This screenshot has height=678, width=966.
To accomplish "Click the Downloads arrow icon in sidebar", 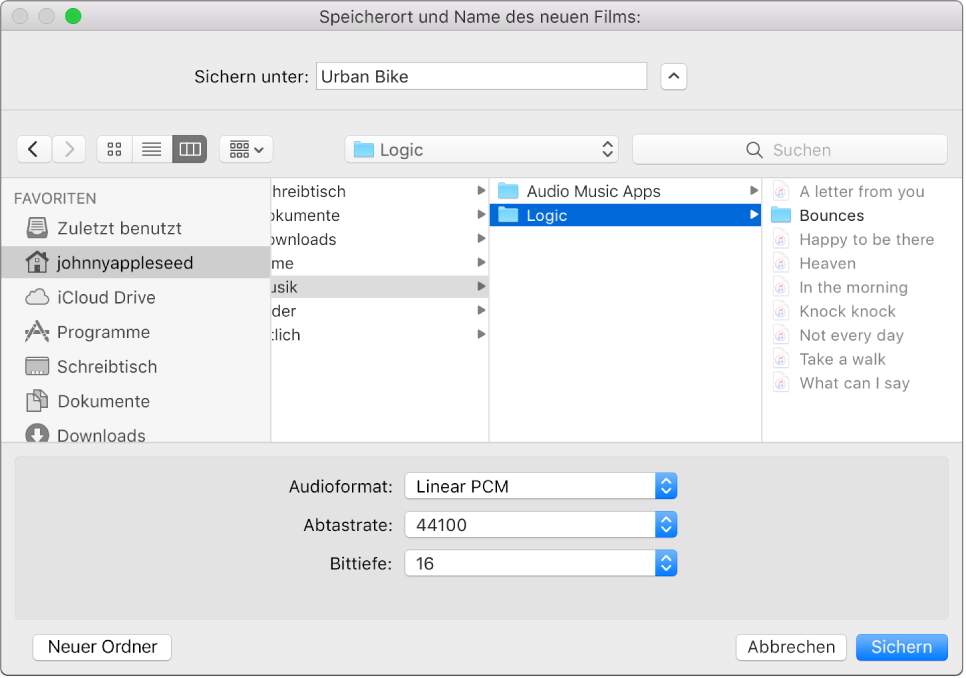I will 37,434.
